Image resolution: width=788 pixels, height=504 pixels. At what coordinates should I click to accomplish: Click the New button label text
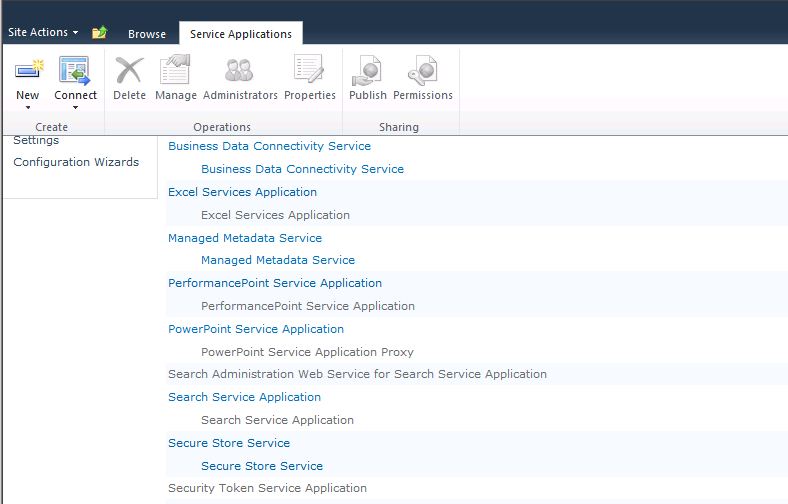(28, 95)
